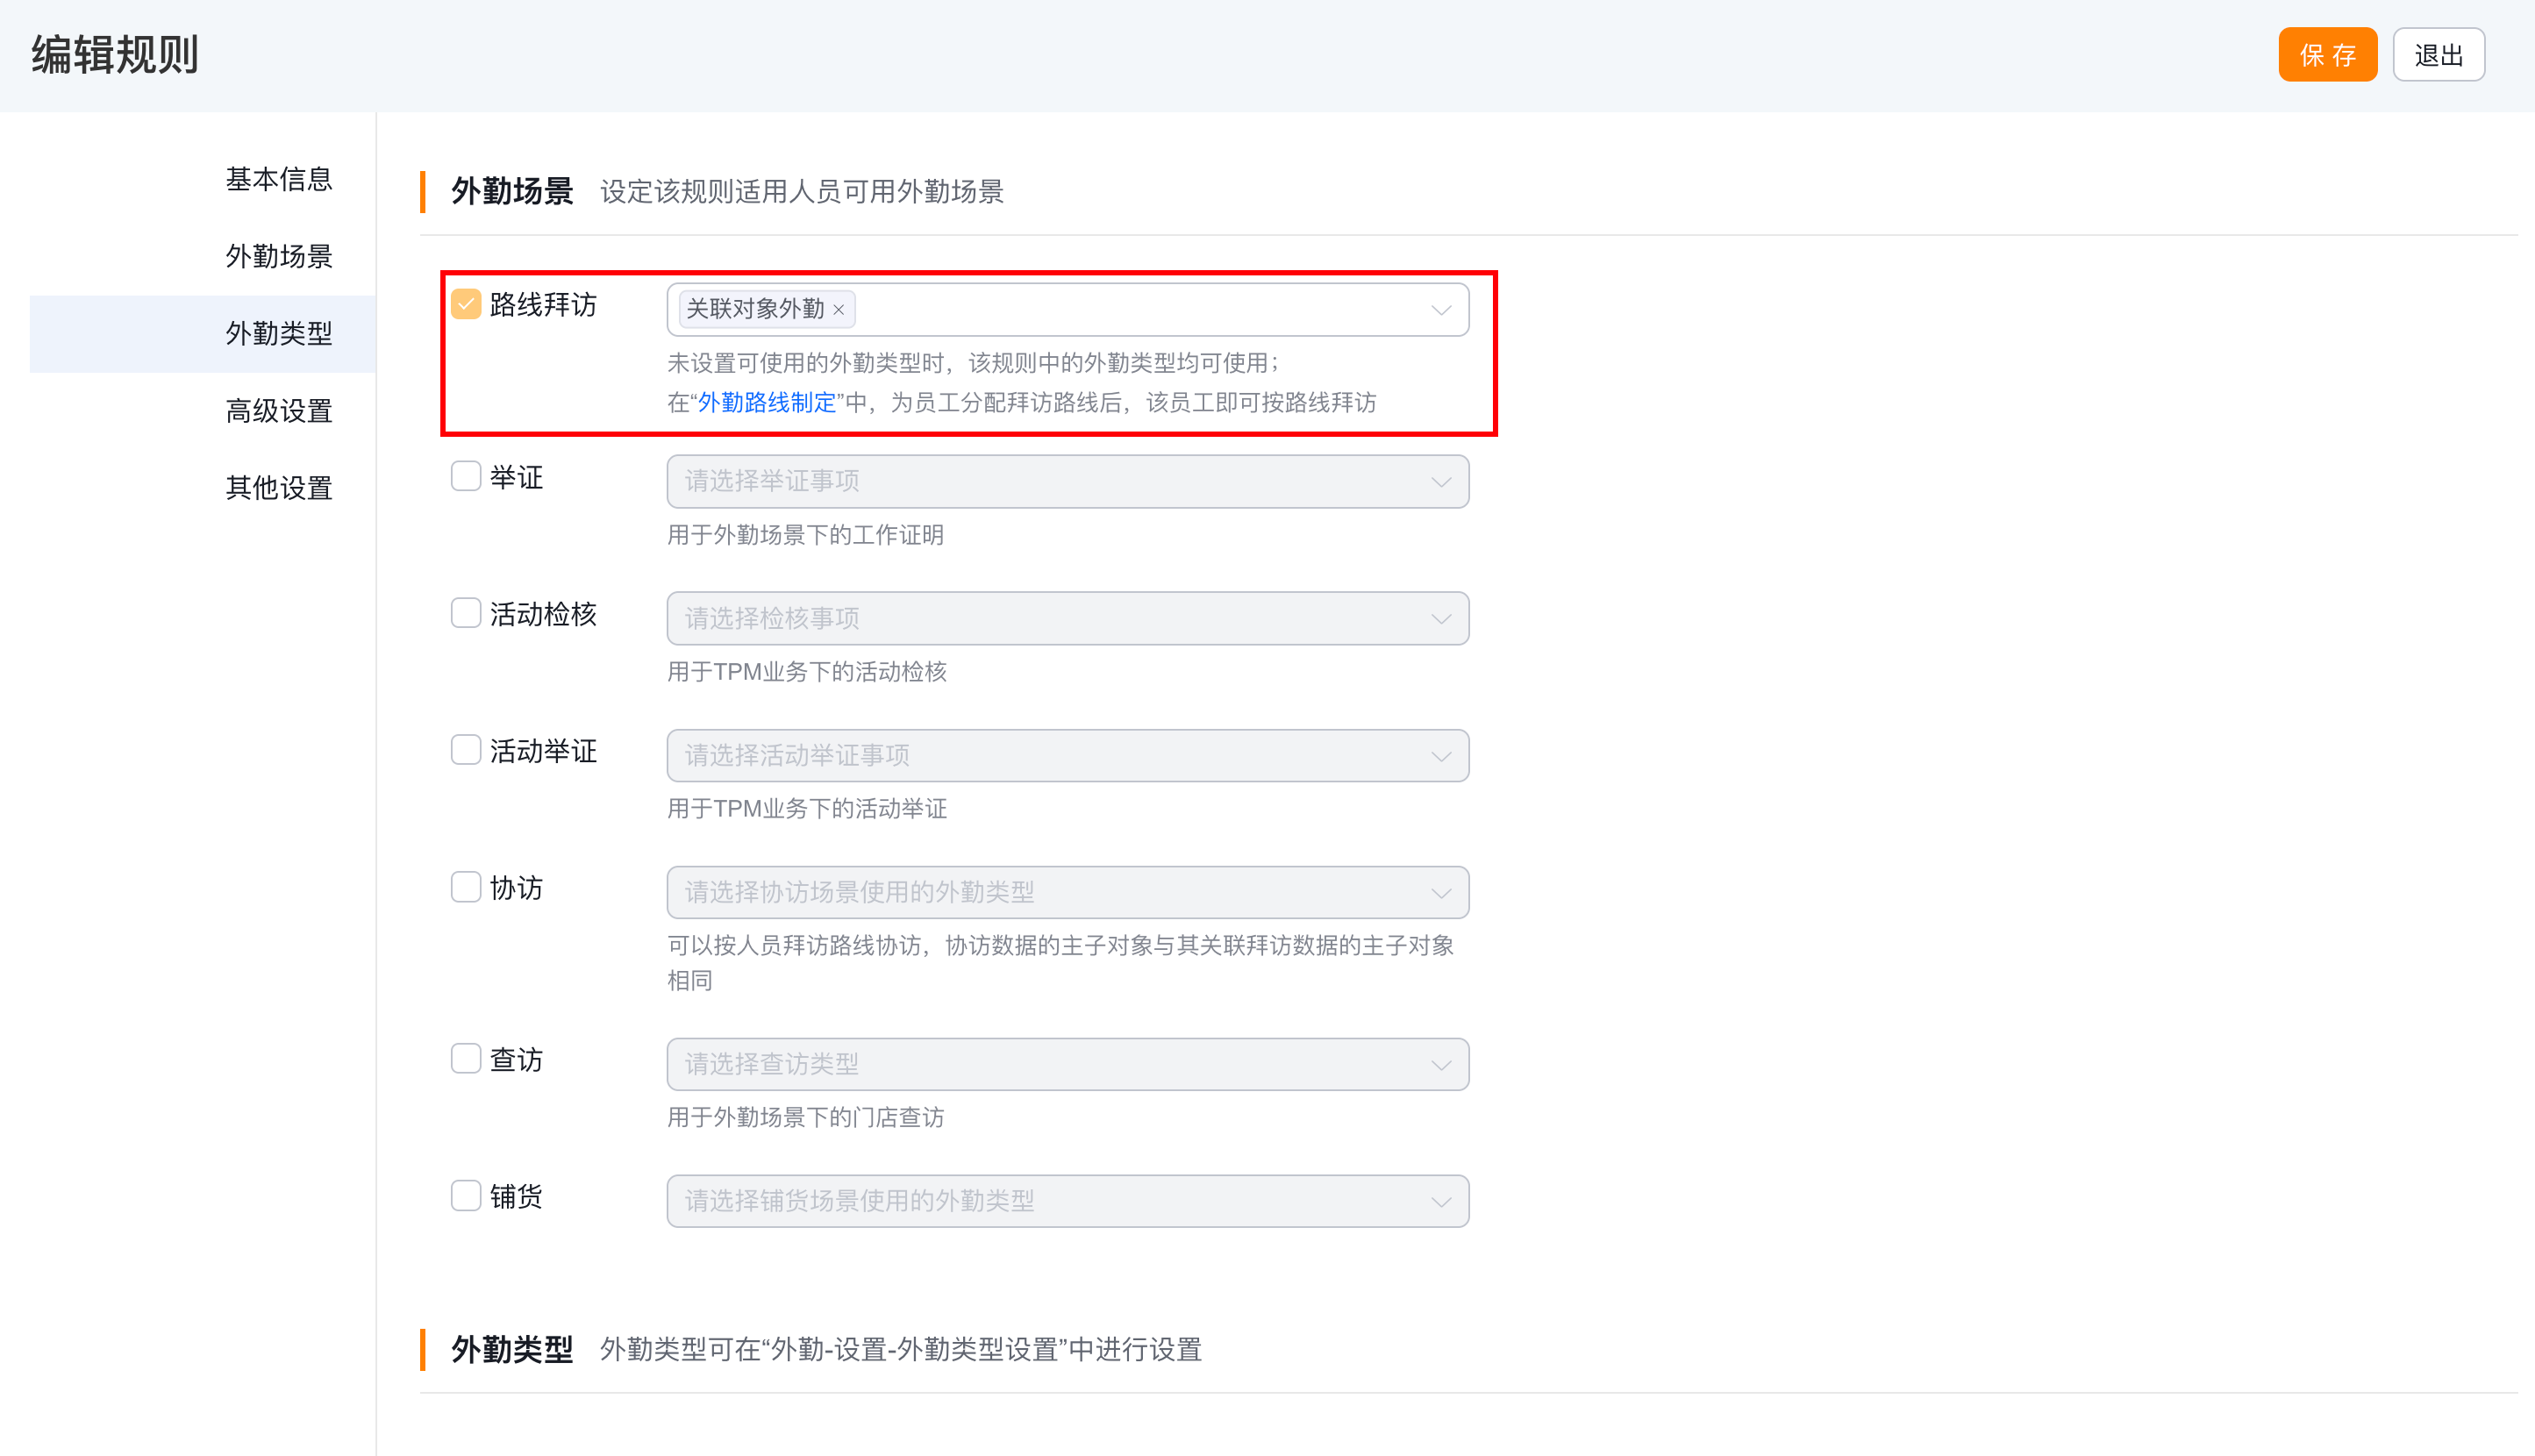
Task: Click the 外勤场景 section heading
Action: pos(512,192)
